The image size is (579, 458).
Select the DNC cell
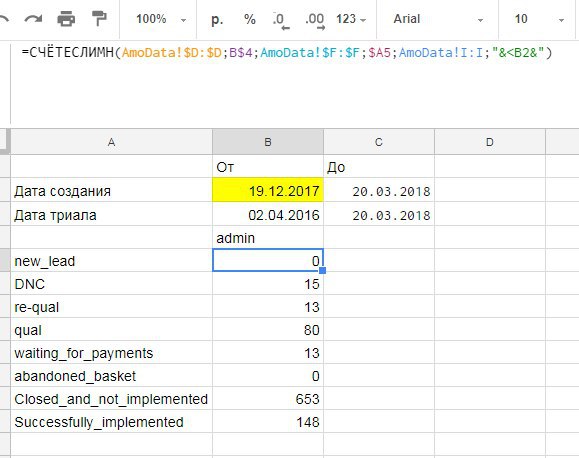pyautogui.click(x=112, y=283)
